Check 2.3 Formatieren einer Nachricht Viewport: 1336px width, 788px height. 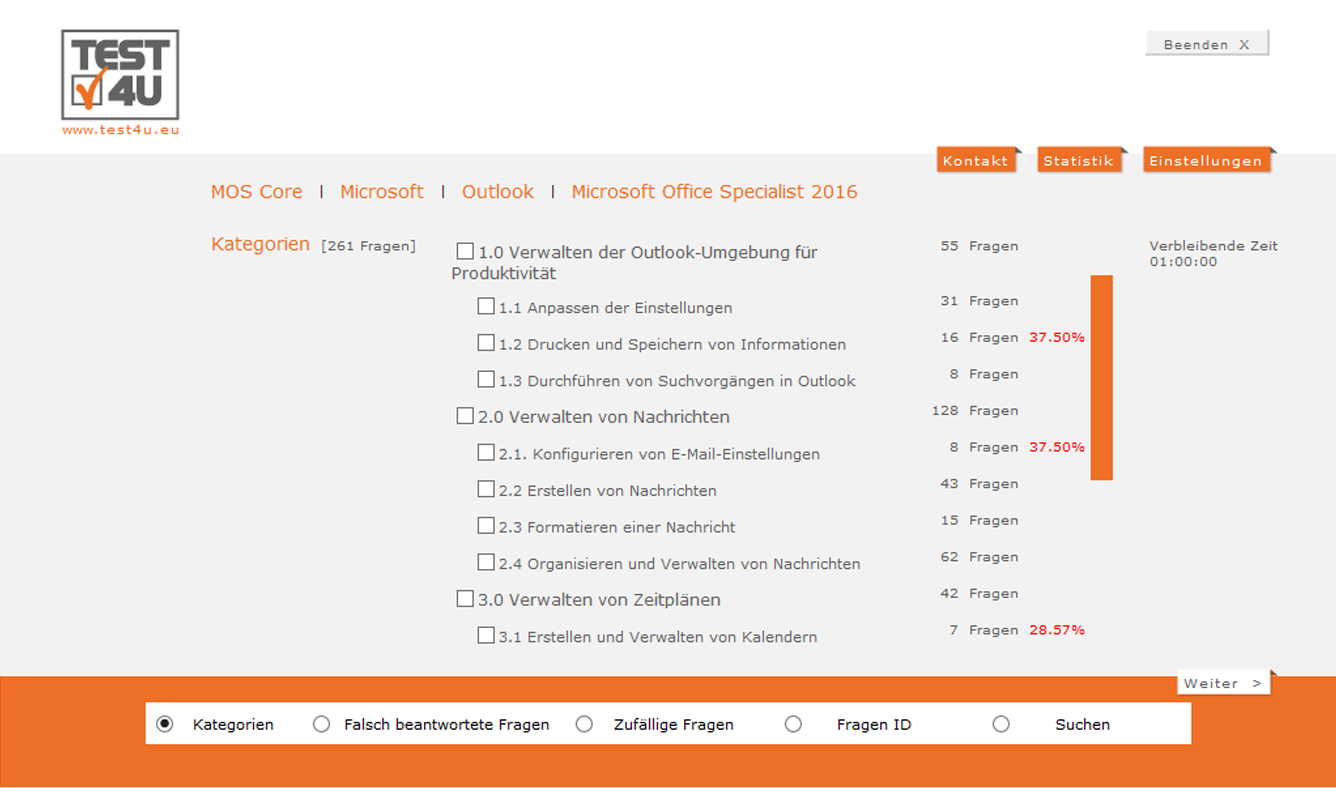(486, 525)
